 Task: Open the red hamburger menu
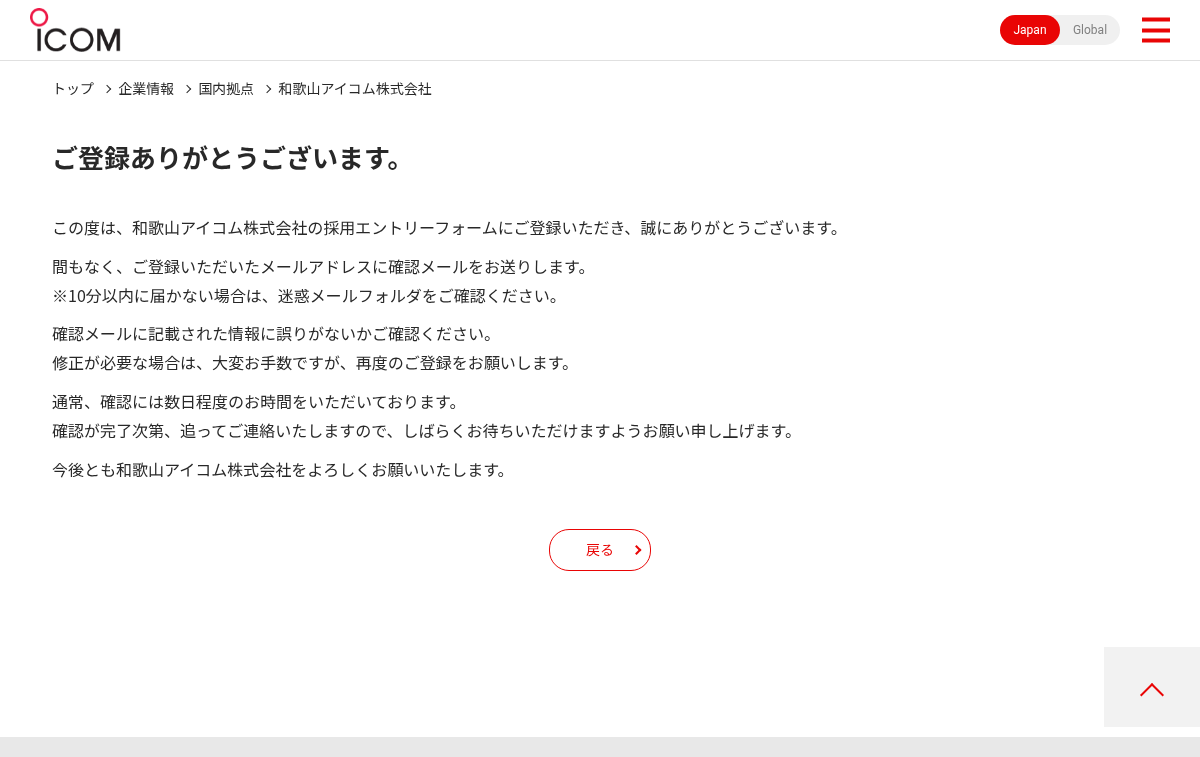pos(1155,30)
